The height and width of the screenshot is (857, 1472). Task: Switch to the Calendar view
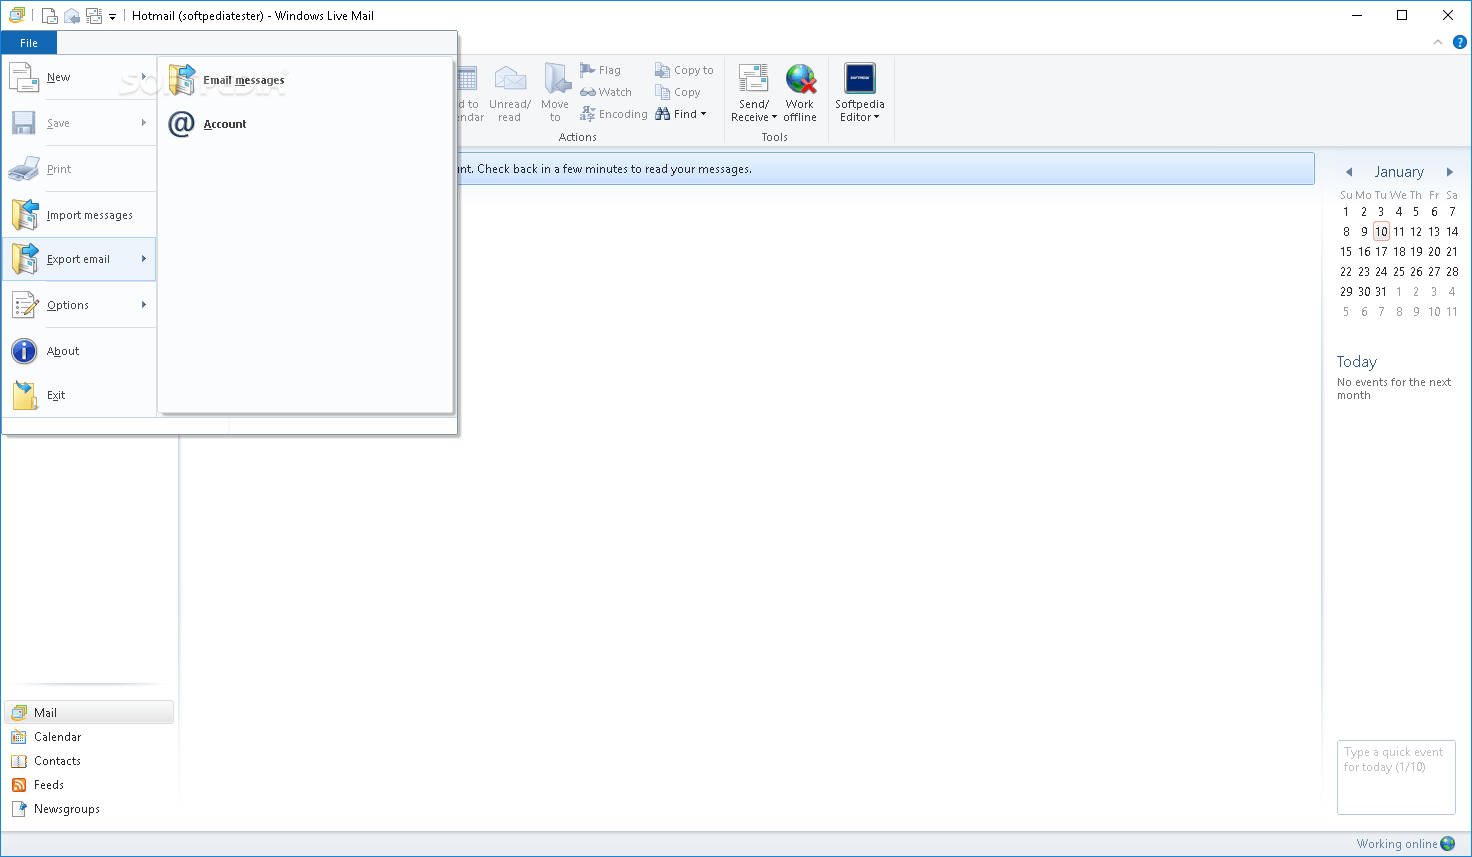(x=89, y=737)
